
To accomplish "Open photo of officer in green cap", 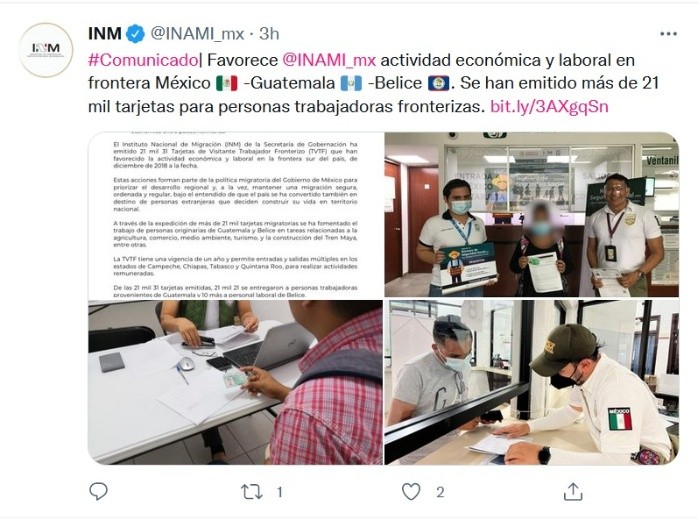I will click(532, 382).
